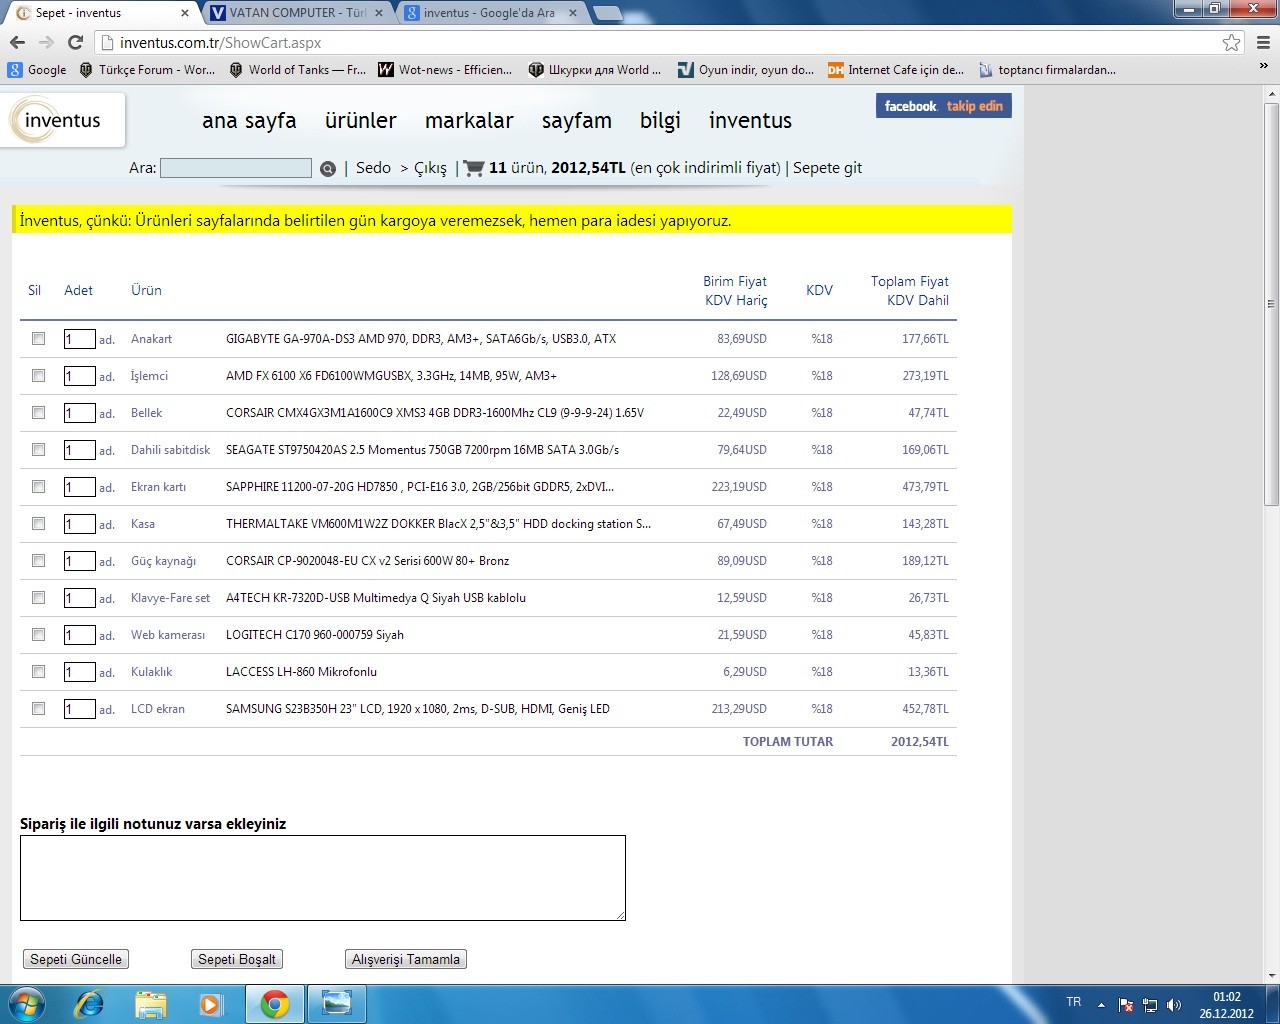Tick delete checkbox for SAMSUNG LCD ekran row
Screen dimensions: 1280x1024
[x=38, y=709]
